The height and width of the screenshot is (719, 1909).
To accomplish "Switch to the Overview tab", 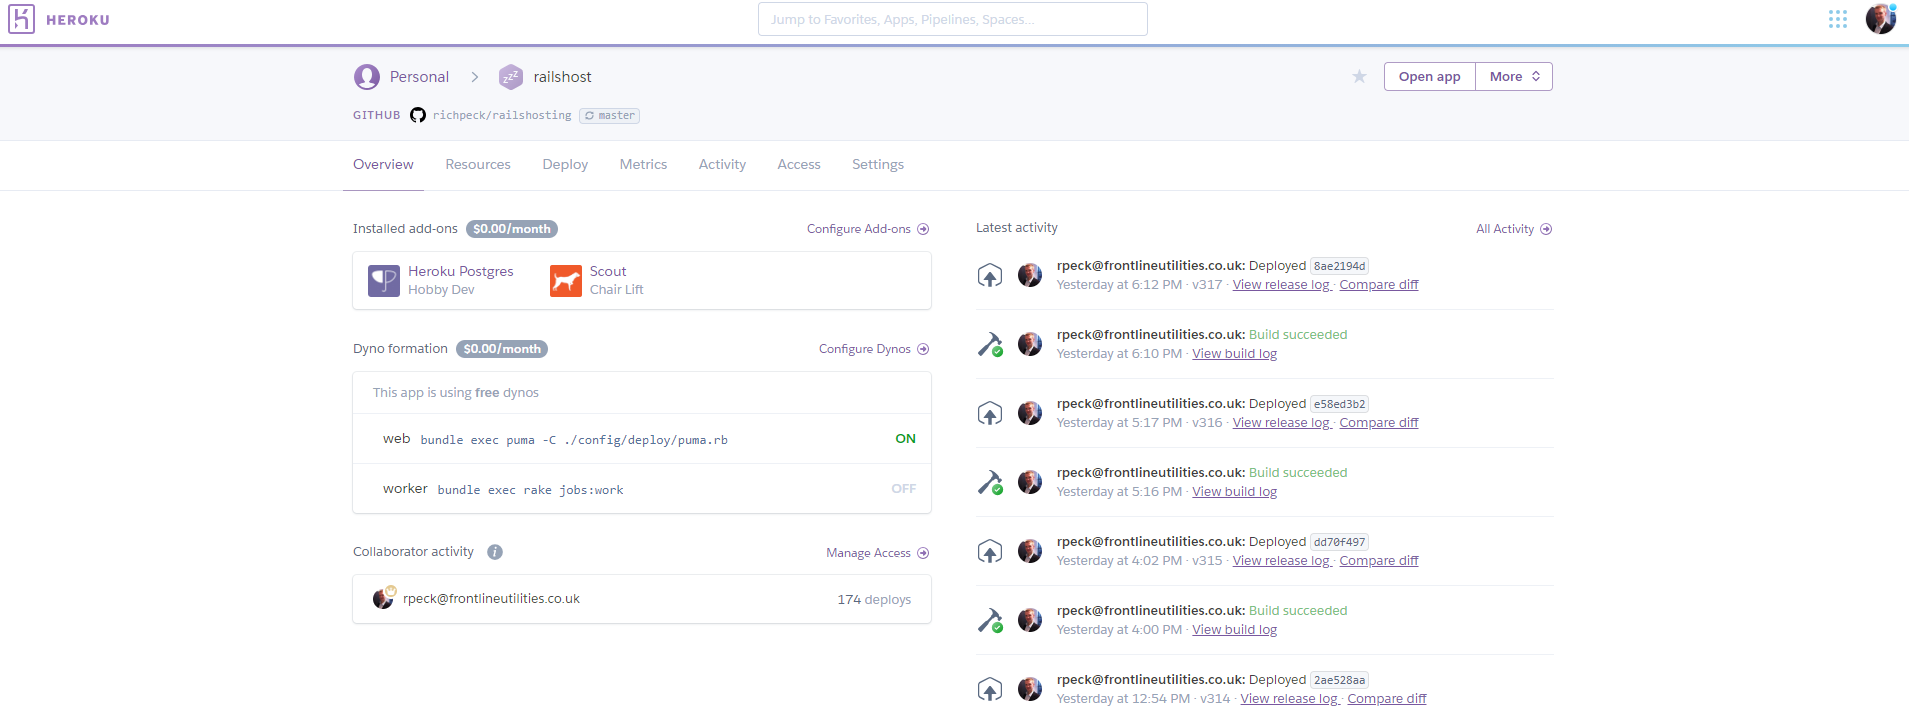I will coord(383,165).
